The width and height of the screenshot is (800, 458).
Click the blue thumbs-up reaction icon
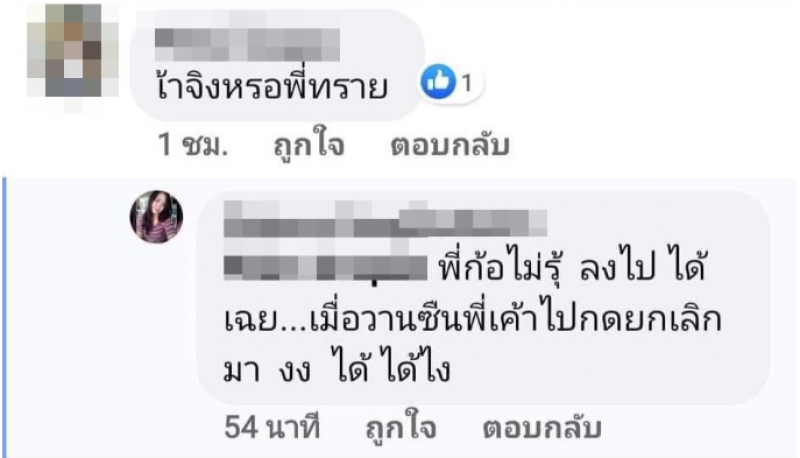click(438, 82)
